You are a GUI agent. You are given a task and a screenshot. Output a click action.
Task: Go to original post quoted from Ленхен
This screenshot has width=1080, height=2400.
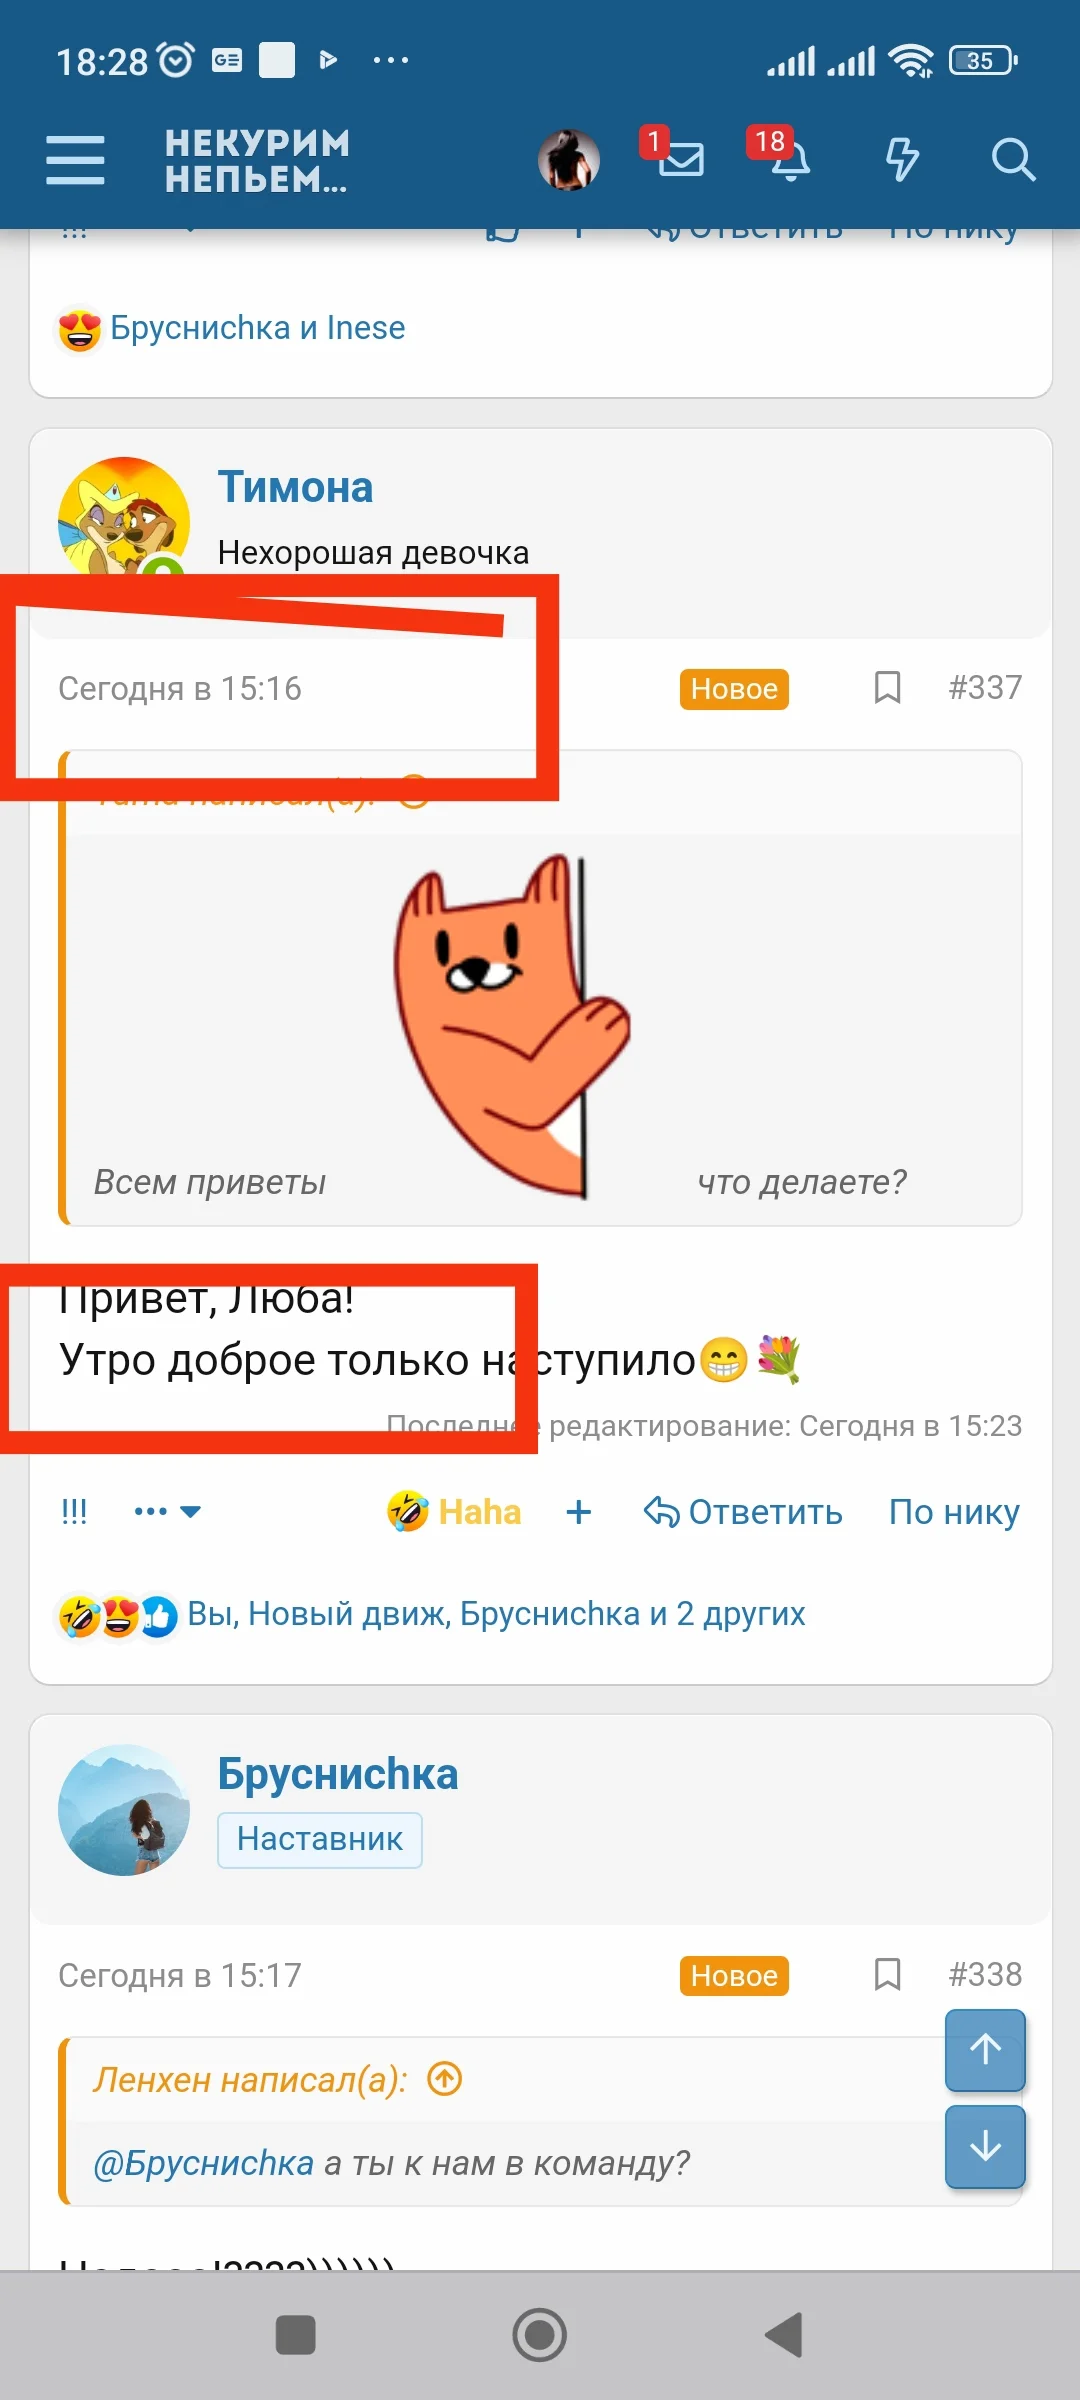click(445, 2080)
